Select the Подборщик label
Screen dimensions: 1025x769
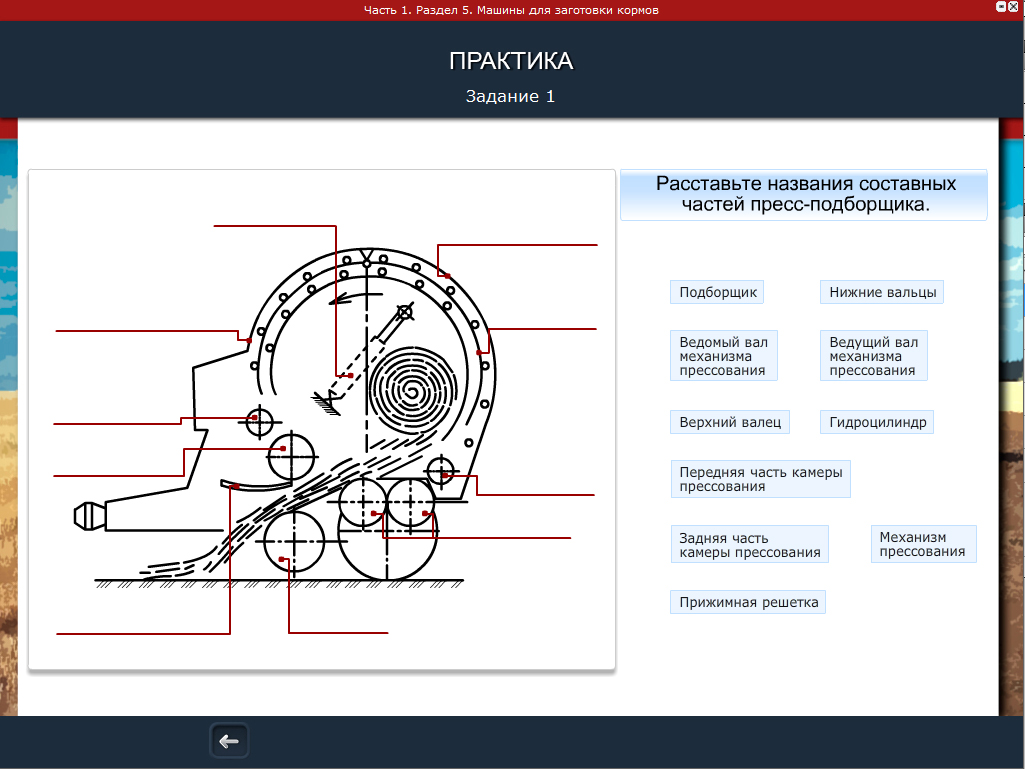(717, 292)
